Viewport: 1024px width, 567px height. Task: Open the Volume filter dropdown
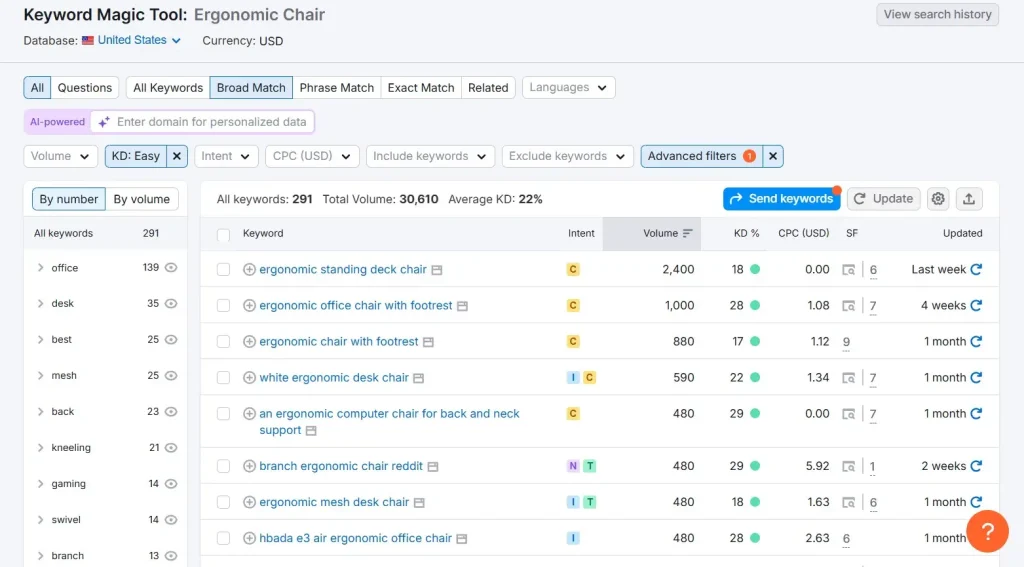coord(60,156)
